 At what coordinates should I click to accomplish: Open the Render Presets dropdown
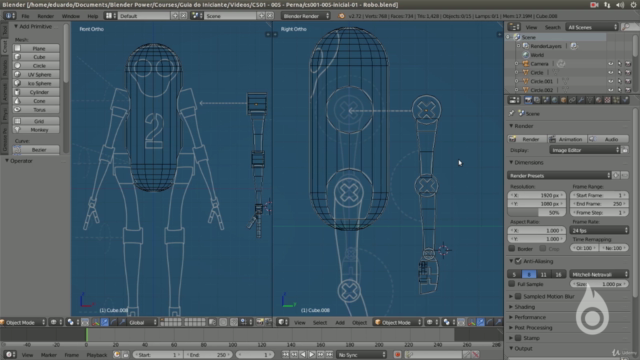pos(559,176)
